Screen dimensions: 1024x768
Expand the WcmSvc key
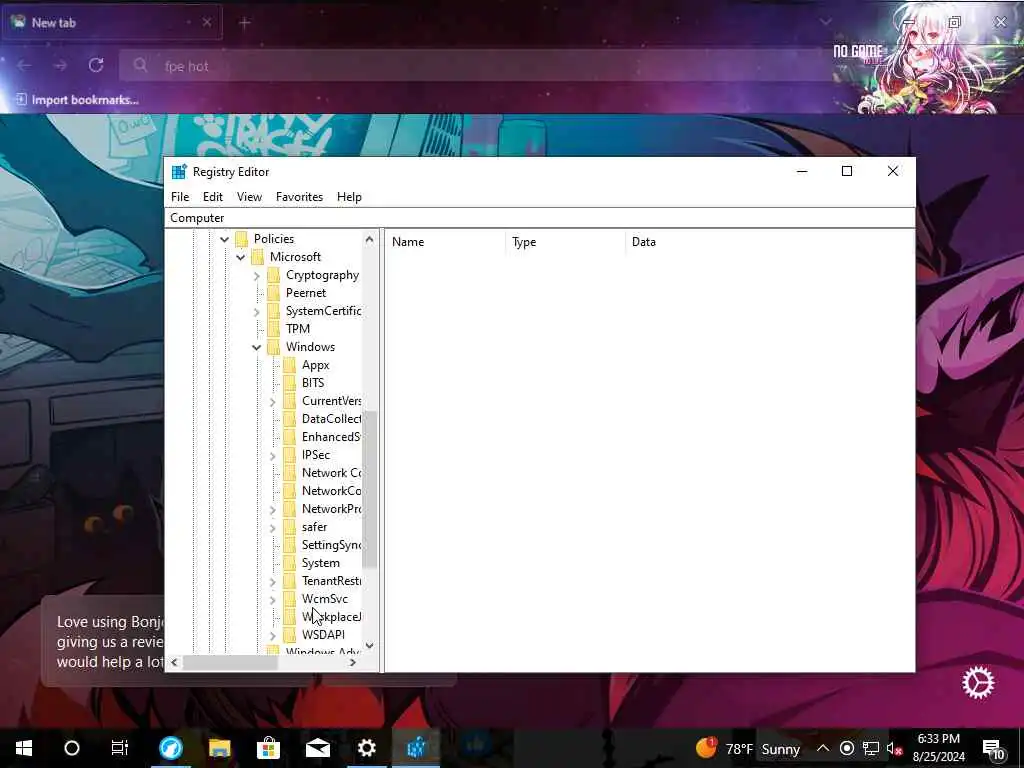click(x=273, y=600)
